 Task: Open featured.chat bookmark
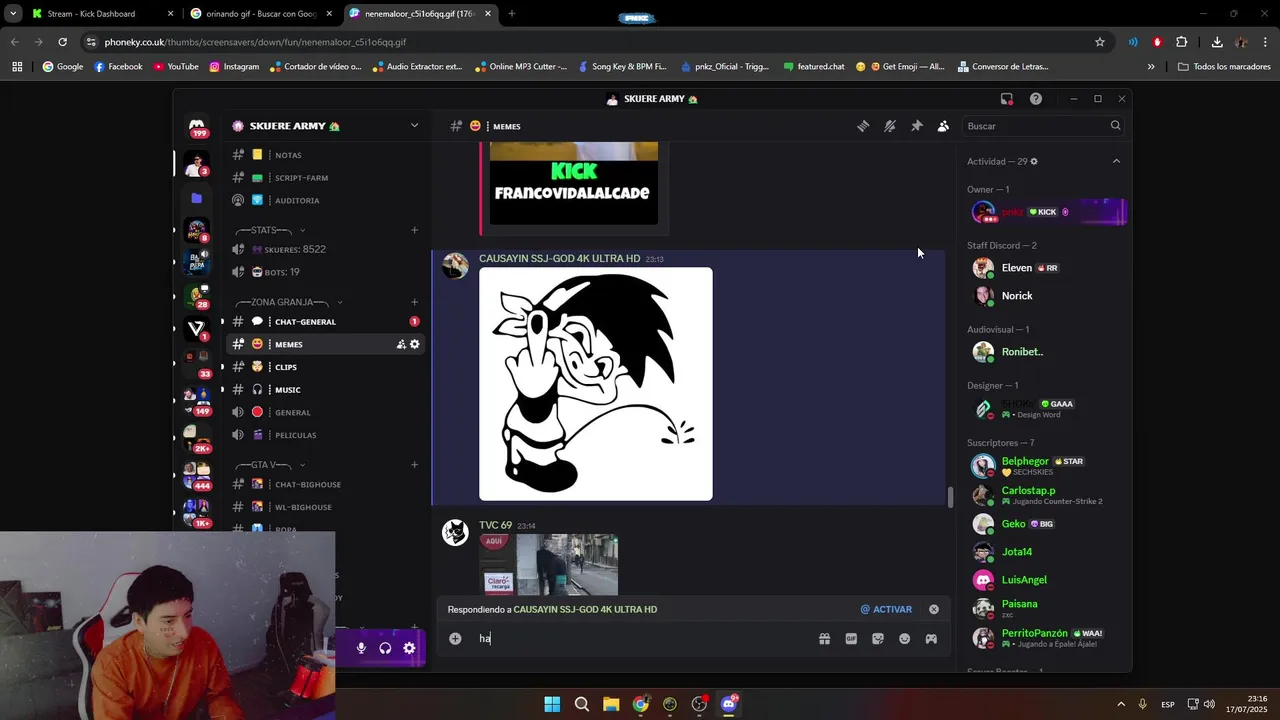(x=814, y=67)
